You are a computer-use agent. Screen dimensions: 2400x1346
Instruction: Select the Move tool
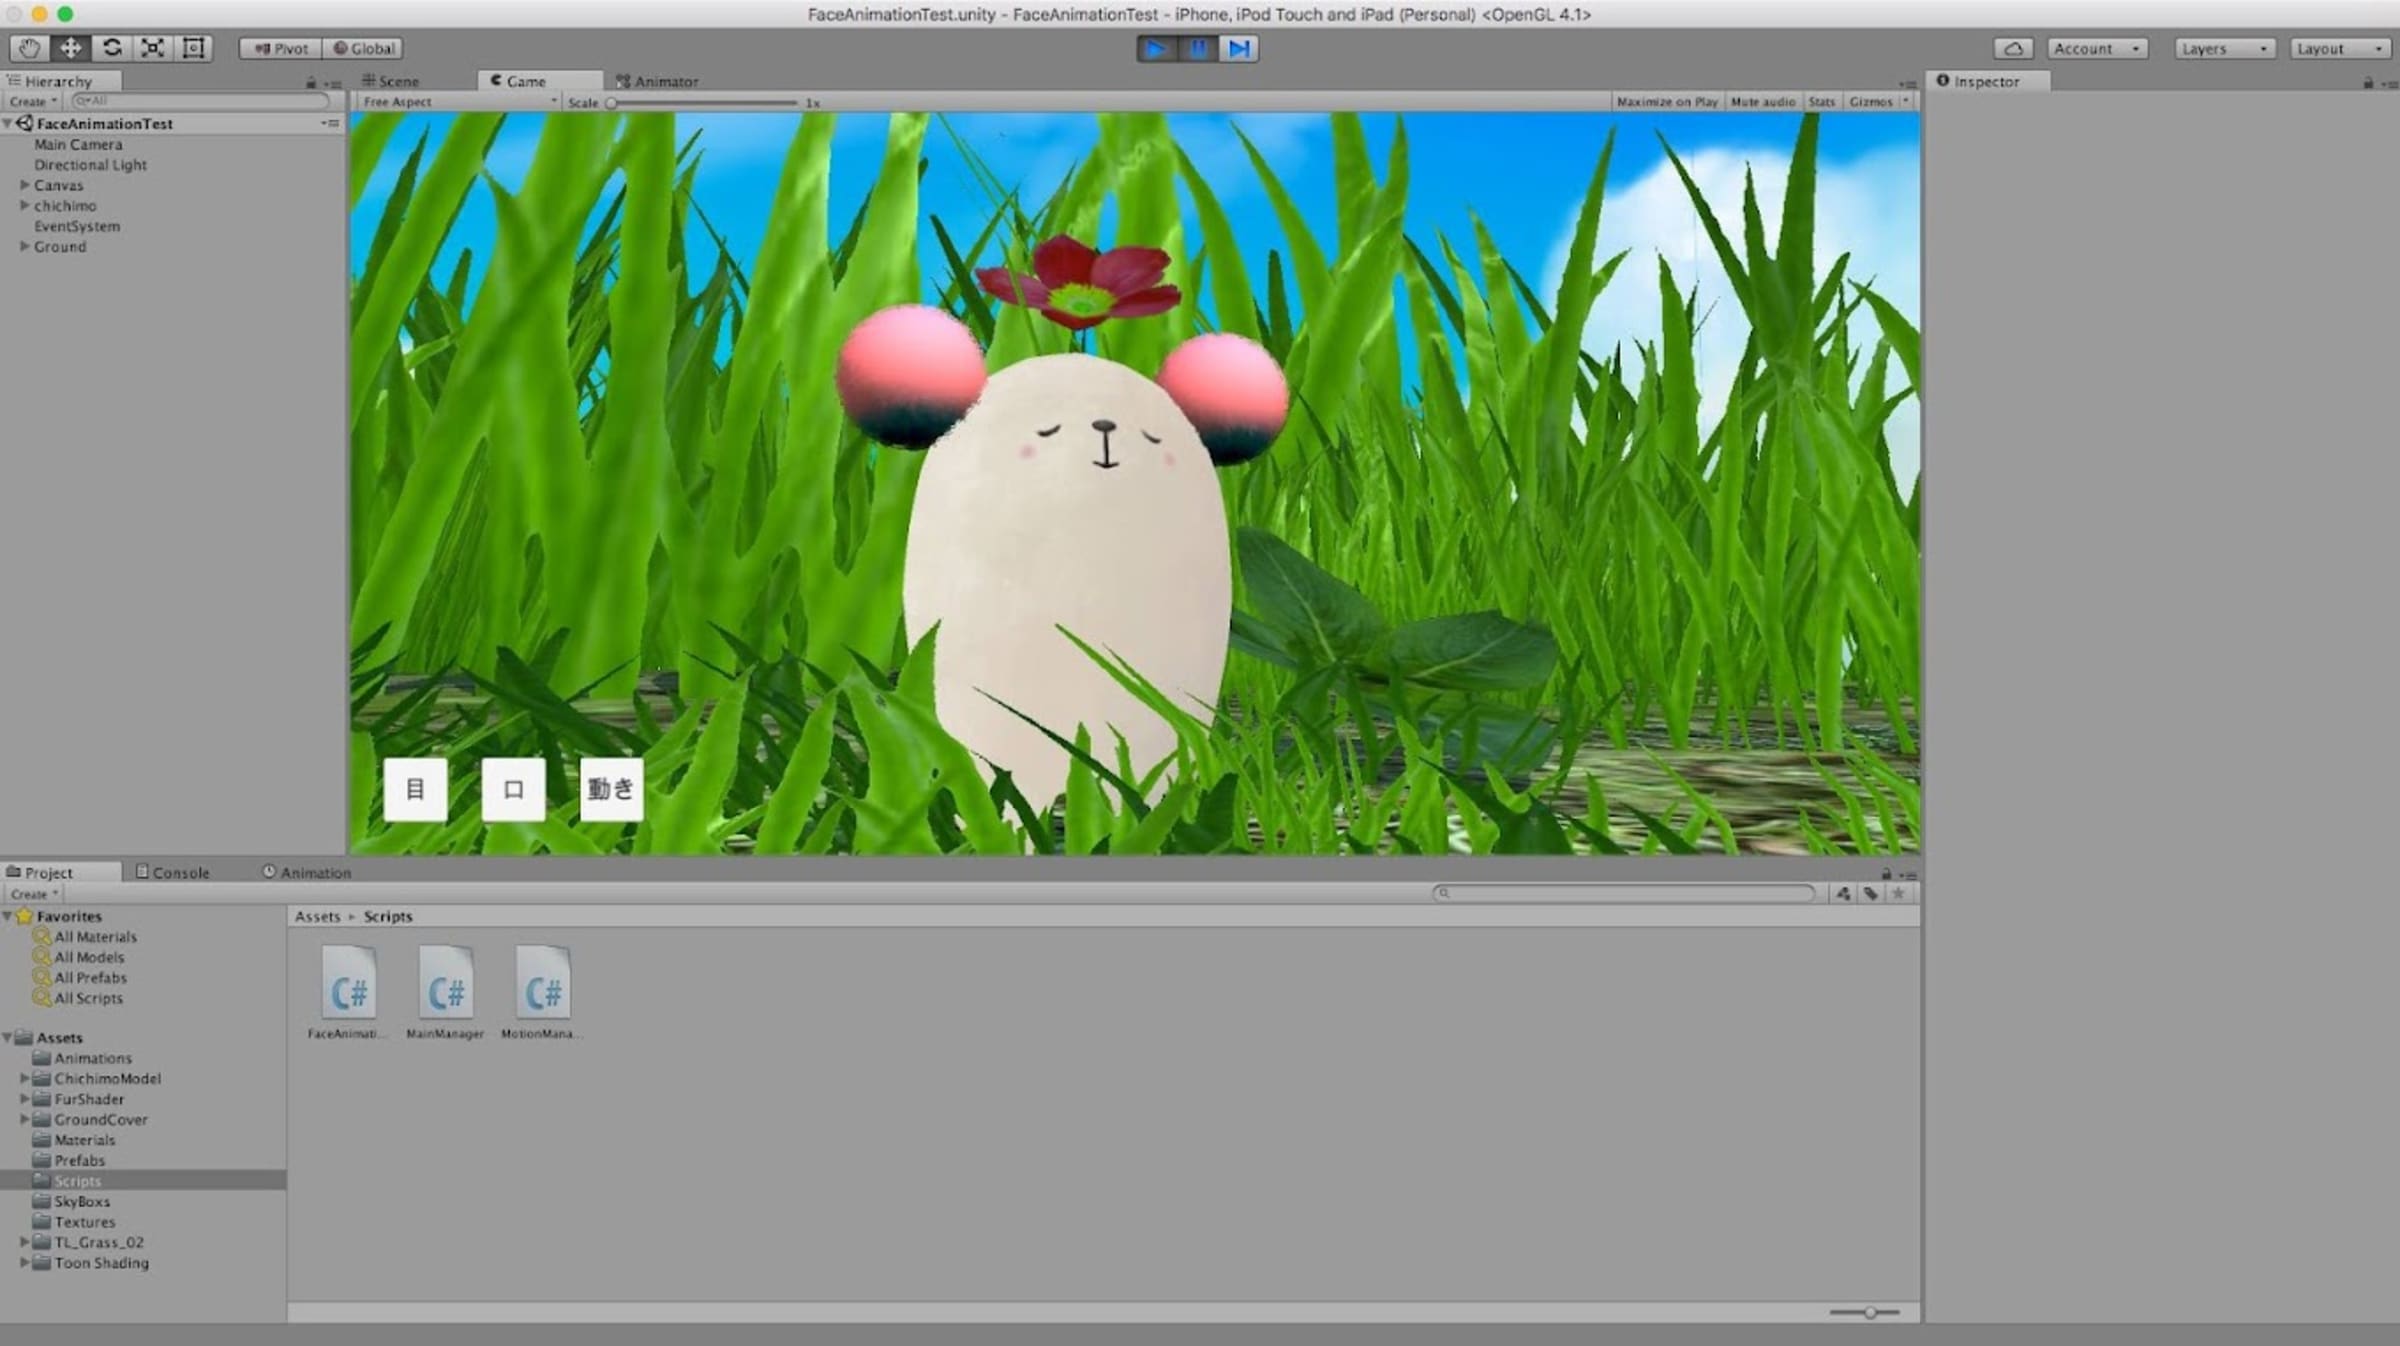70,48
